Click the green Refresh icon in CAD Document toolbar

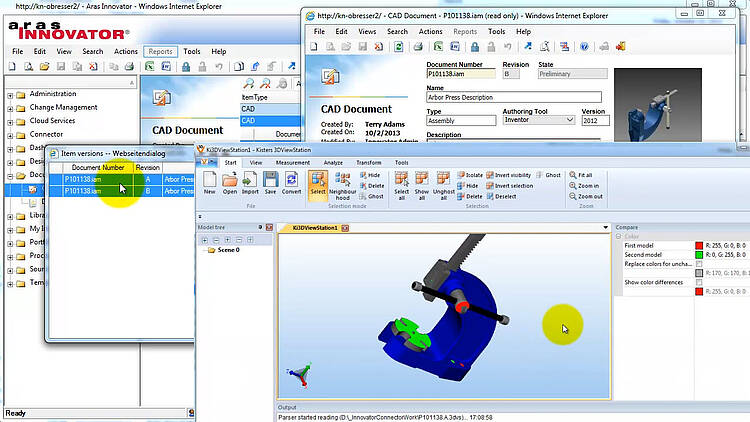tap(398, 46)
